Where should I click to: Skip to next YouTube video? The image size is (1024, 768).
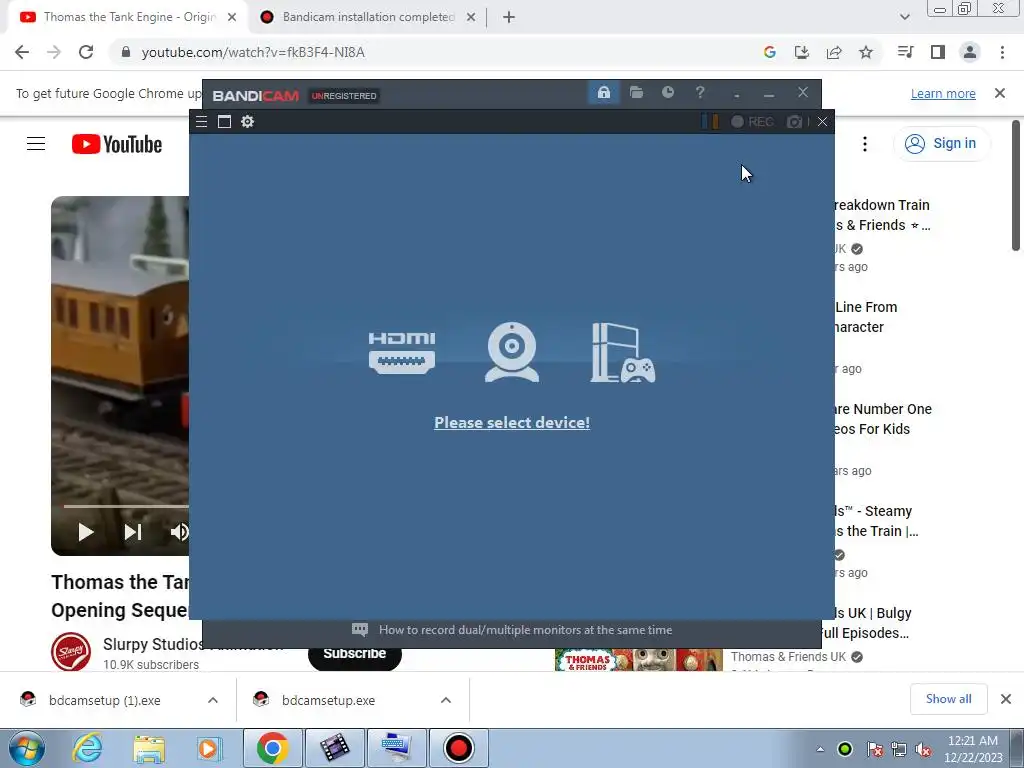pos(133,532)
